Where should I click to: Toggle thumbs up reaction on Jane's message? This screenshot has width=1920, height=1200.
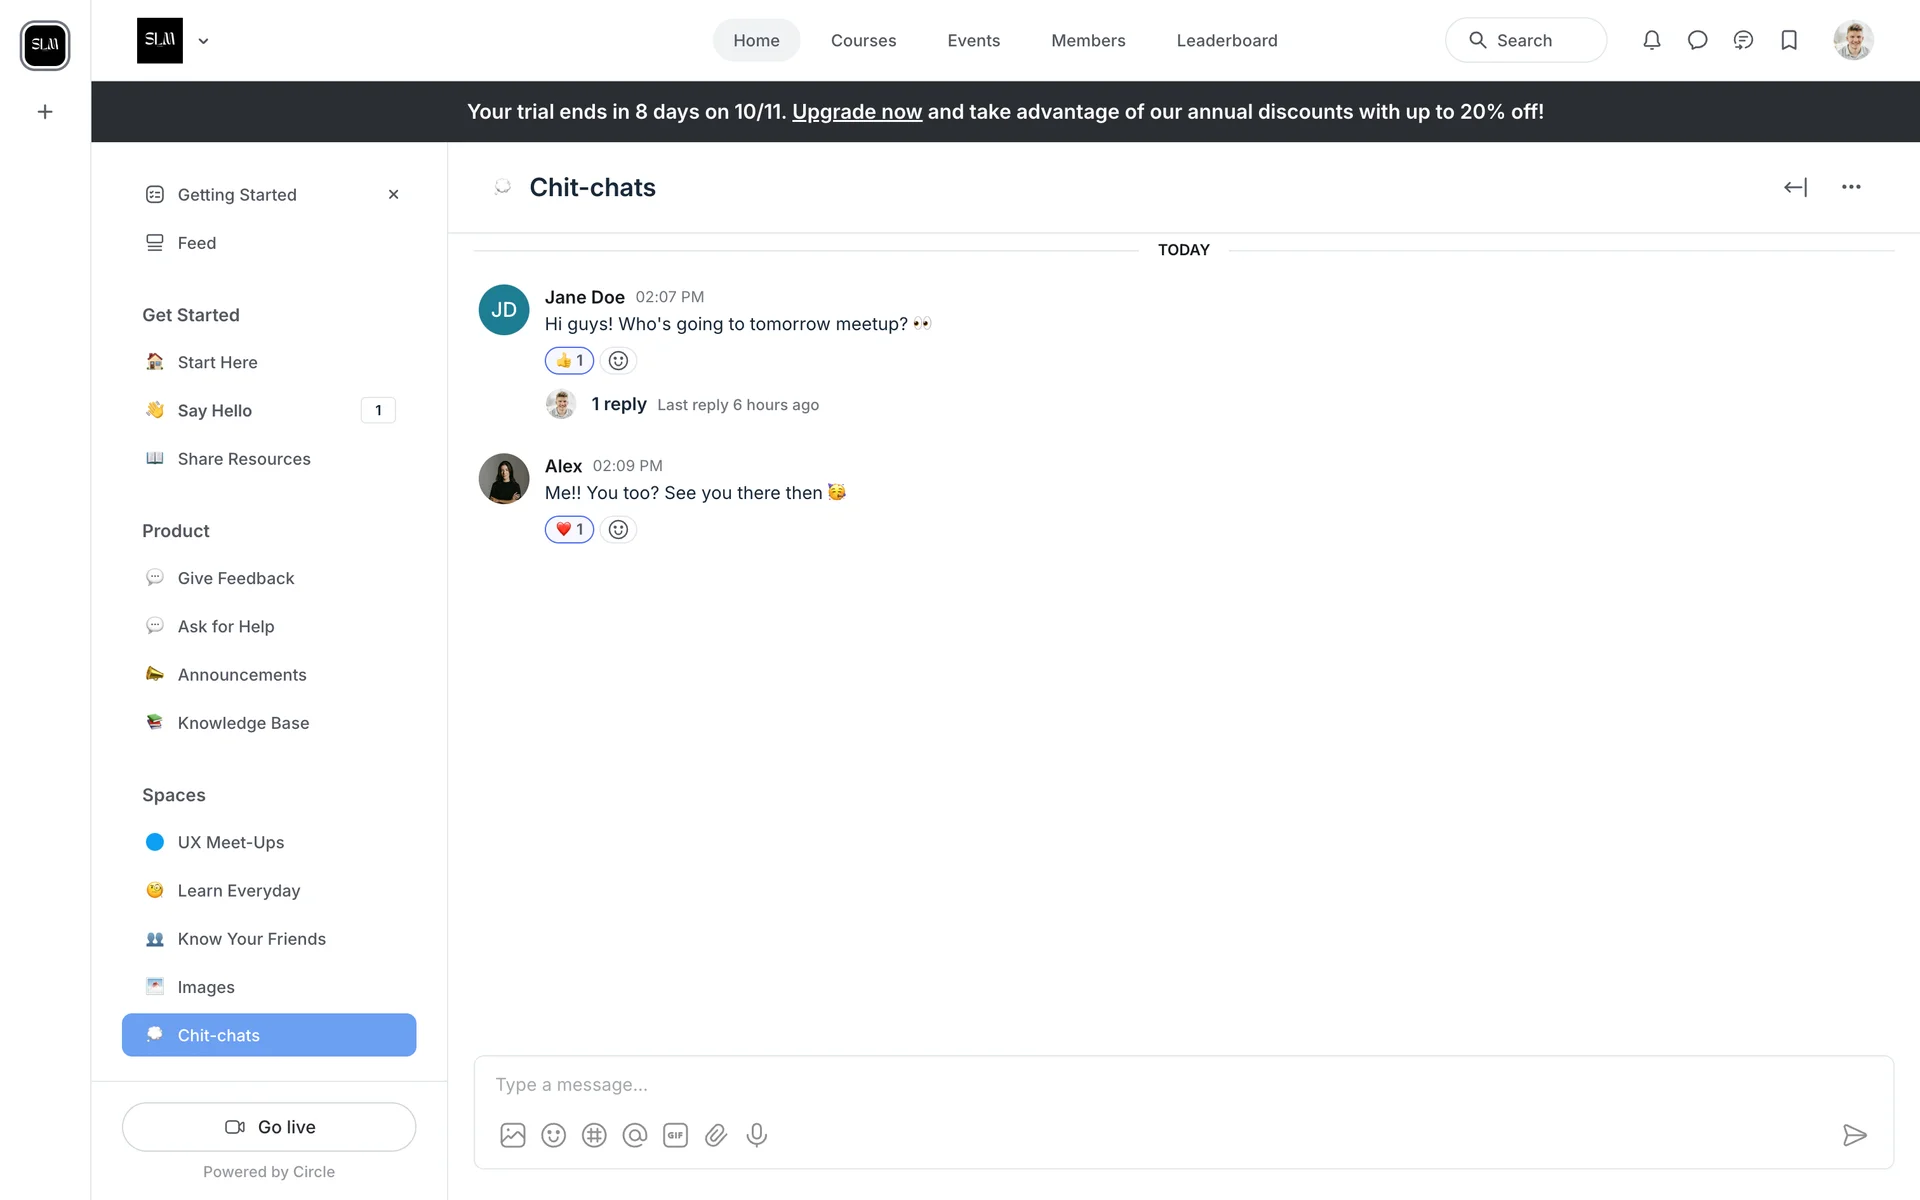(569, 360)
